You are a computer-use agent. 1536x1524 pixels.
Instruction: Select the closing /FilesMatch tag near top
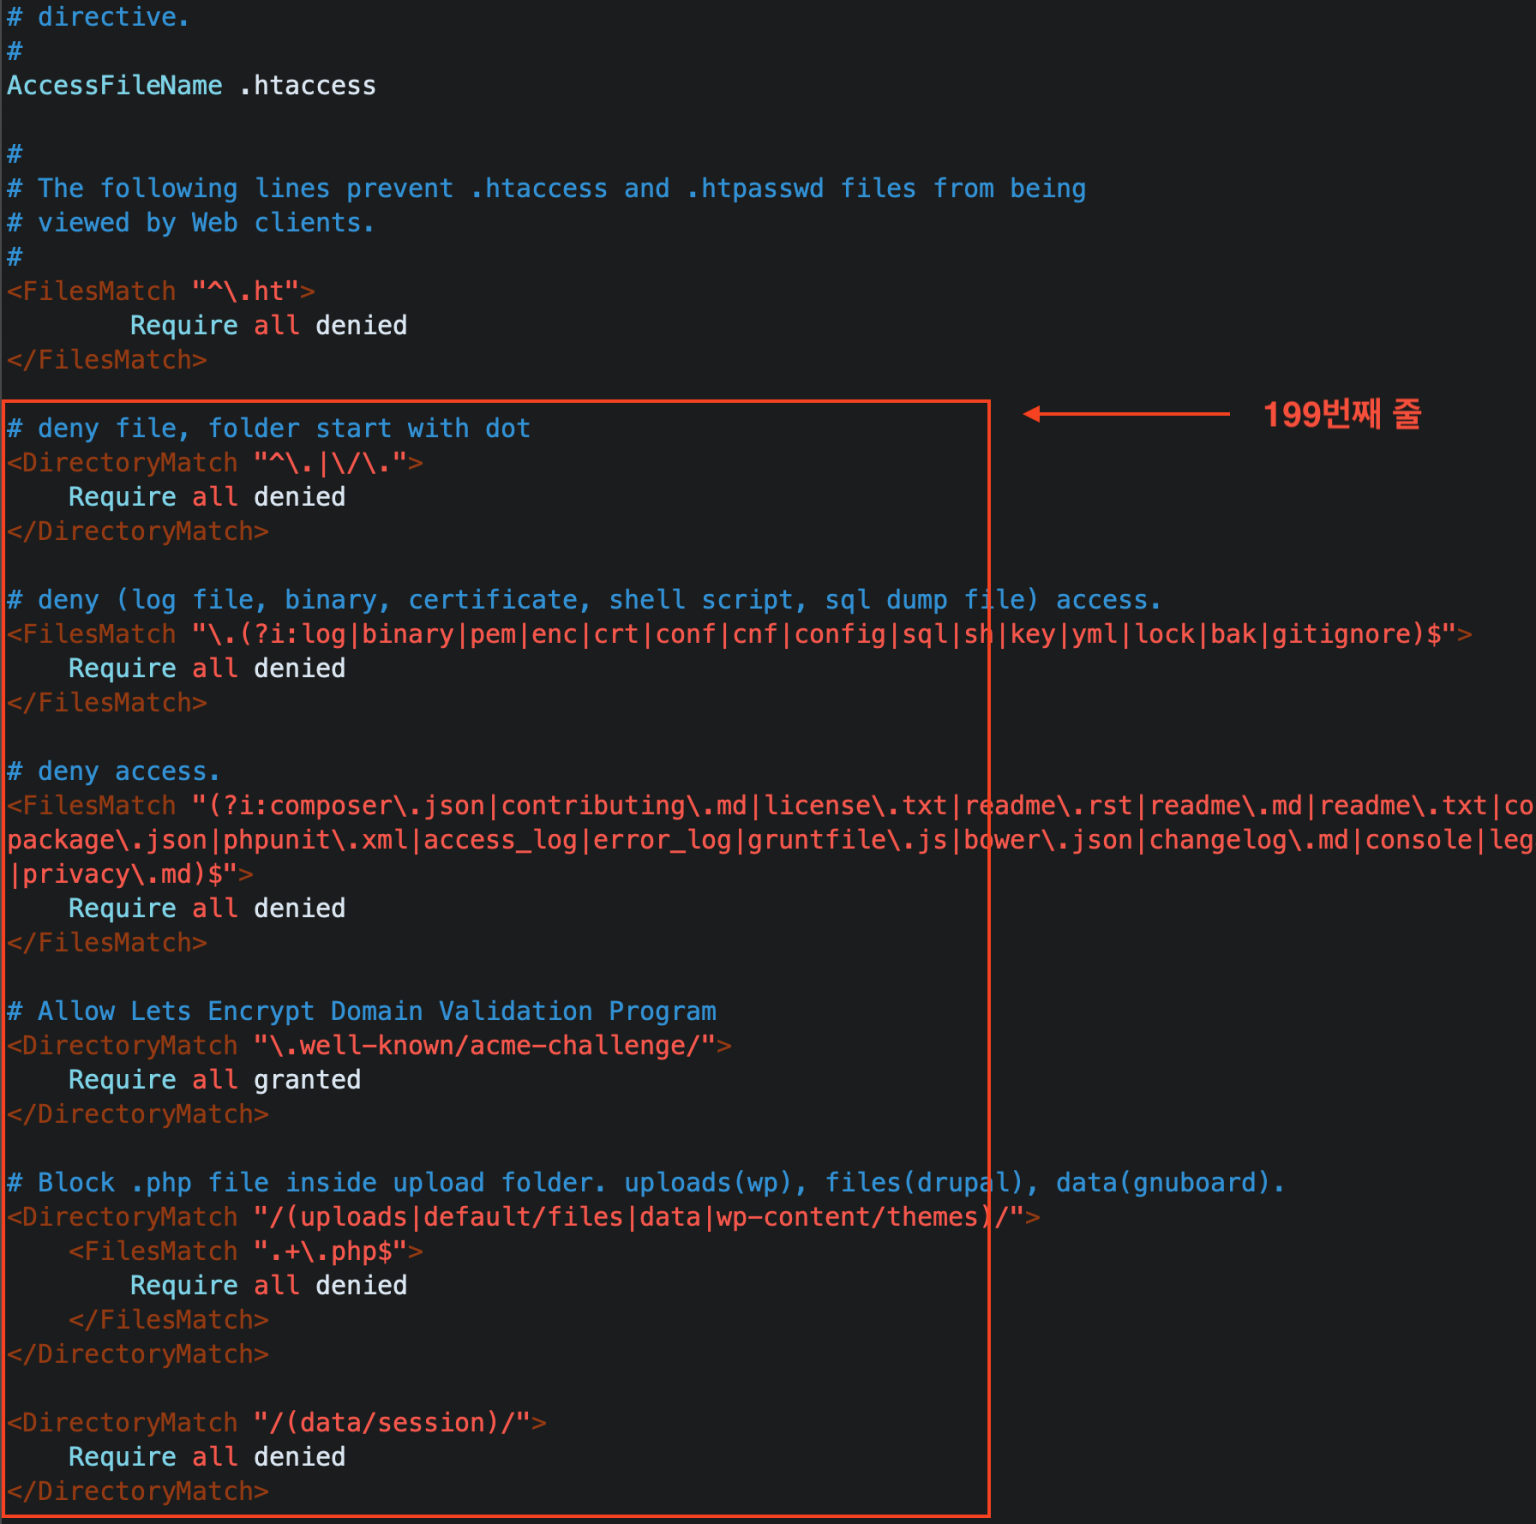pos(106,359)
